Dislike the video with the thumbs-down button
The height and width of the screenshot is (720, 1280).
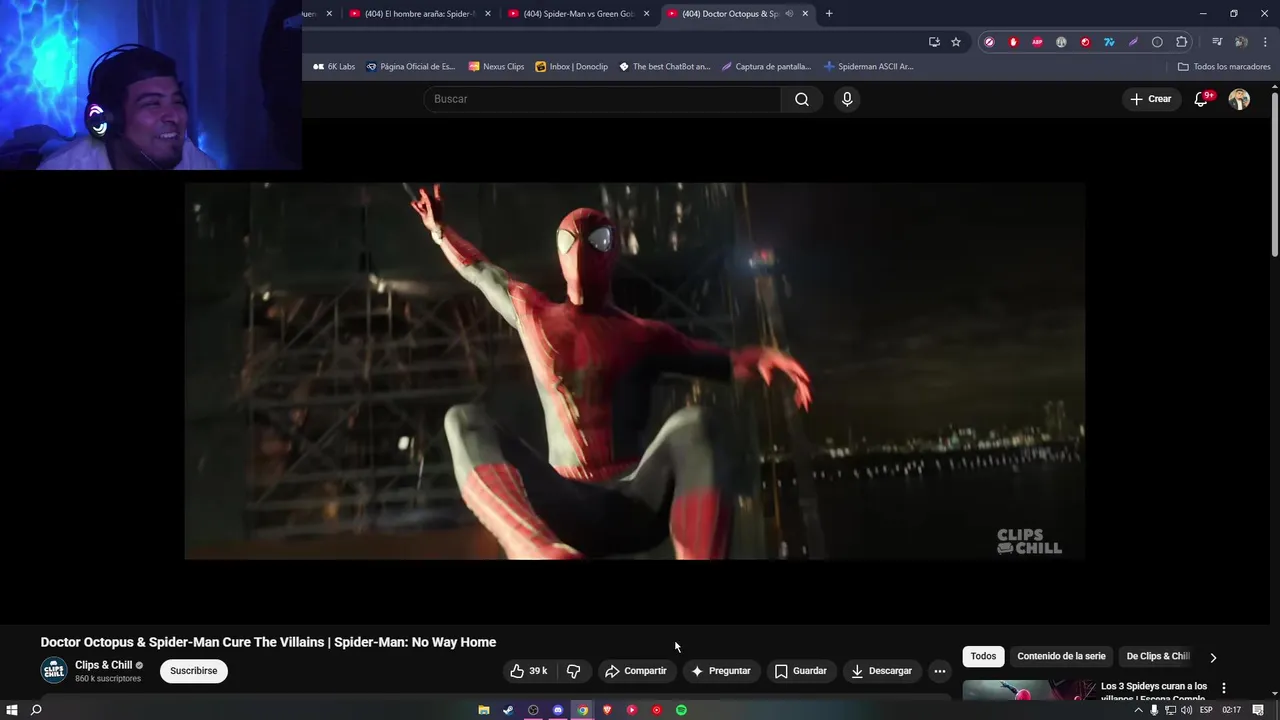coord(574,671)
